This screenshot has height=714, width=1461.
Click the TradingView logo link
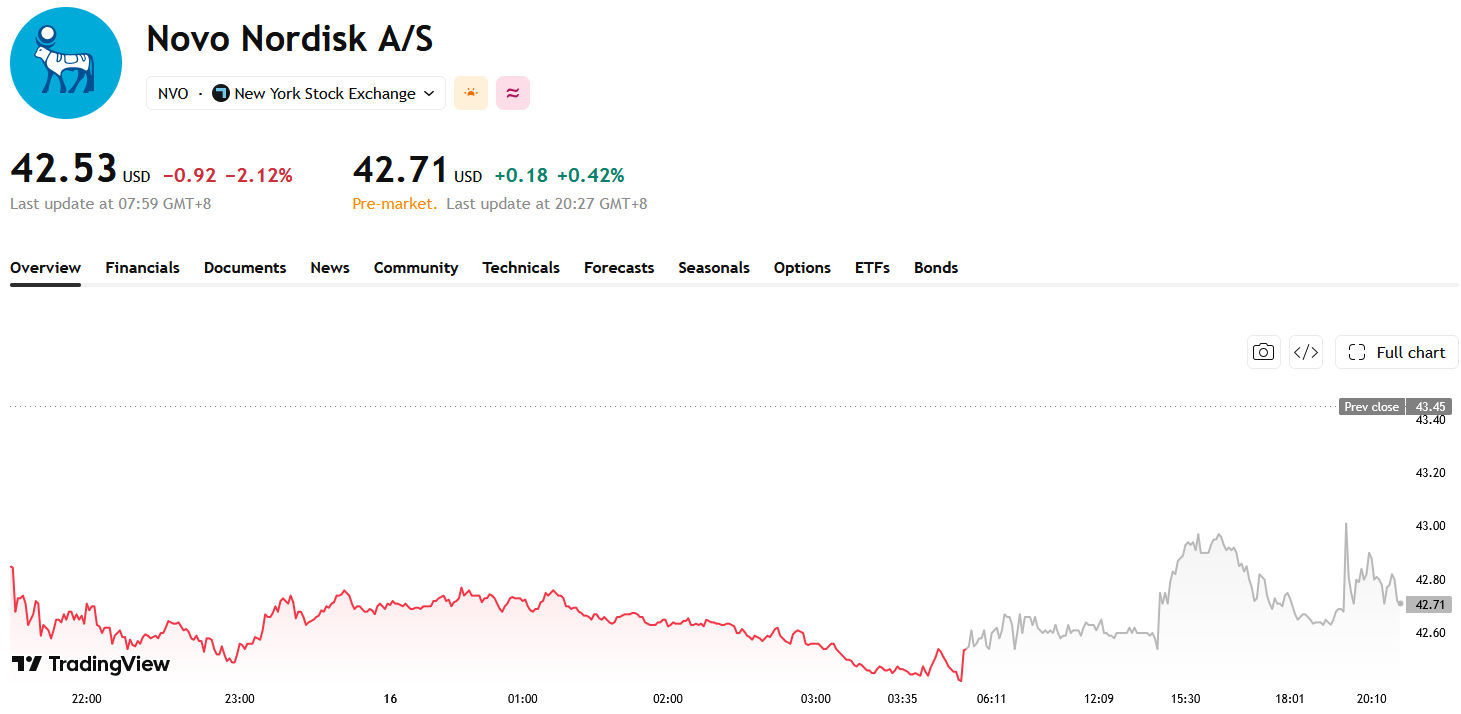click(91, 664)
